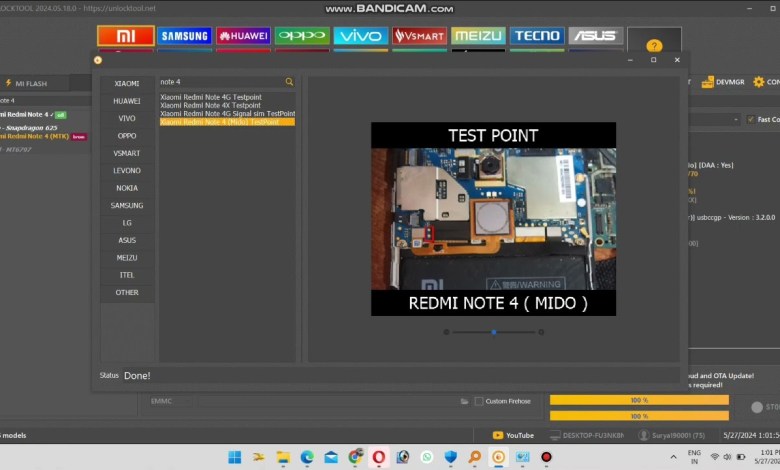Open Microsoft Edge from taskbar
Screen dimensions: 780x470
[x=307, y=457]
